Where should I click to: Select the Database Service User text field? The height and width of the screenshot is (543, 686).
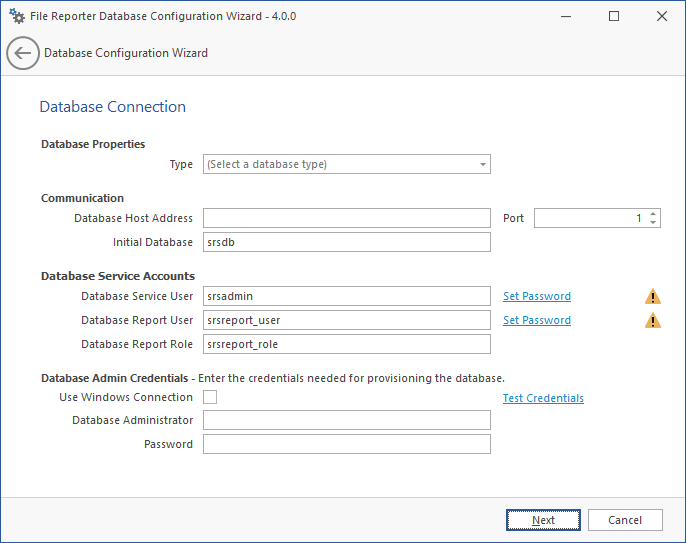(346, 296)
